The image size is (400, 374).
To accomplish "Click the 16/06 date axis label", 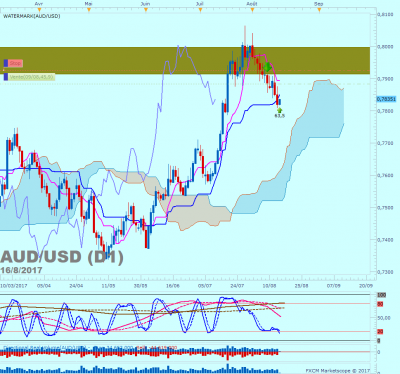I will point(172,286).
